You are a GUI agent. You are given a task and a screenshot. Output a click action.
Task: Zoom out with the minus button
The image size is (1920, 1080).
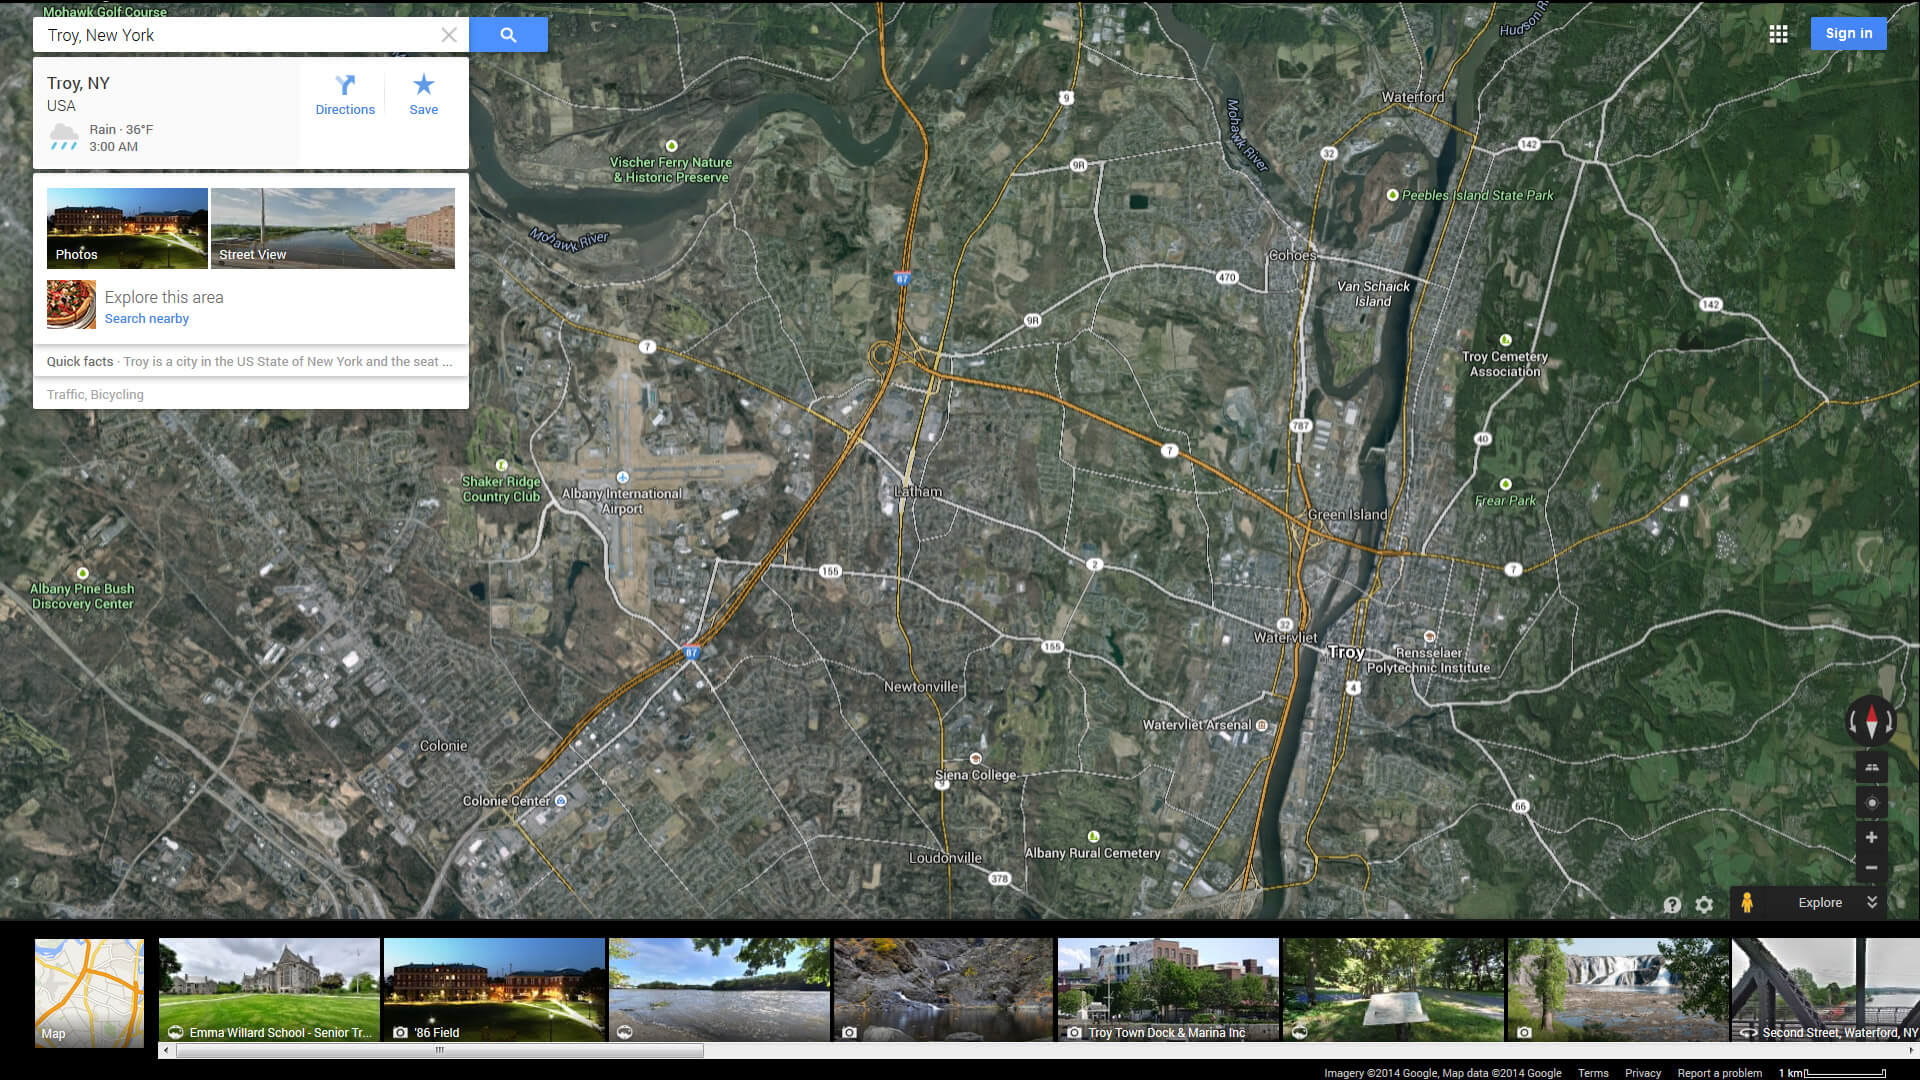[1871, 868]
